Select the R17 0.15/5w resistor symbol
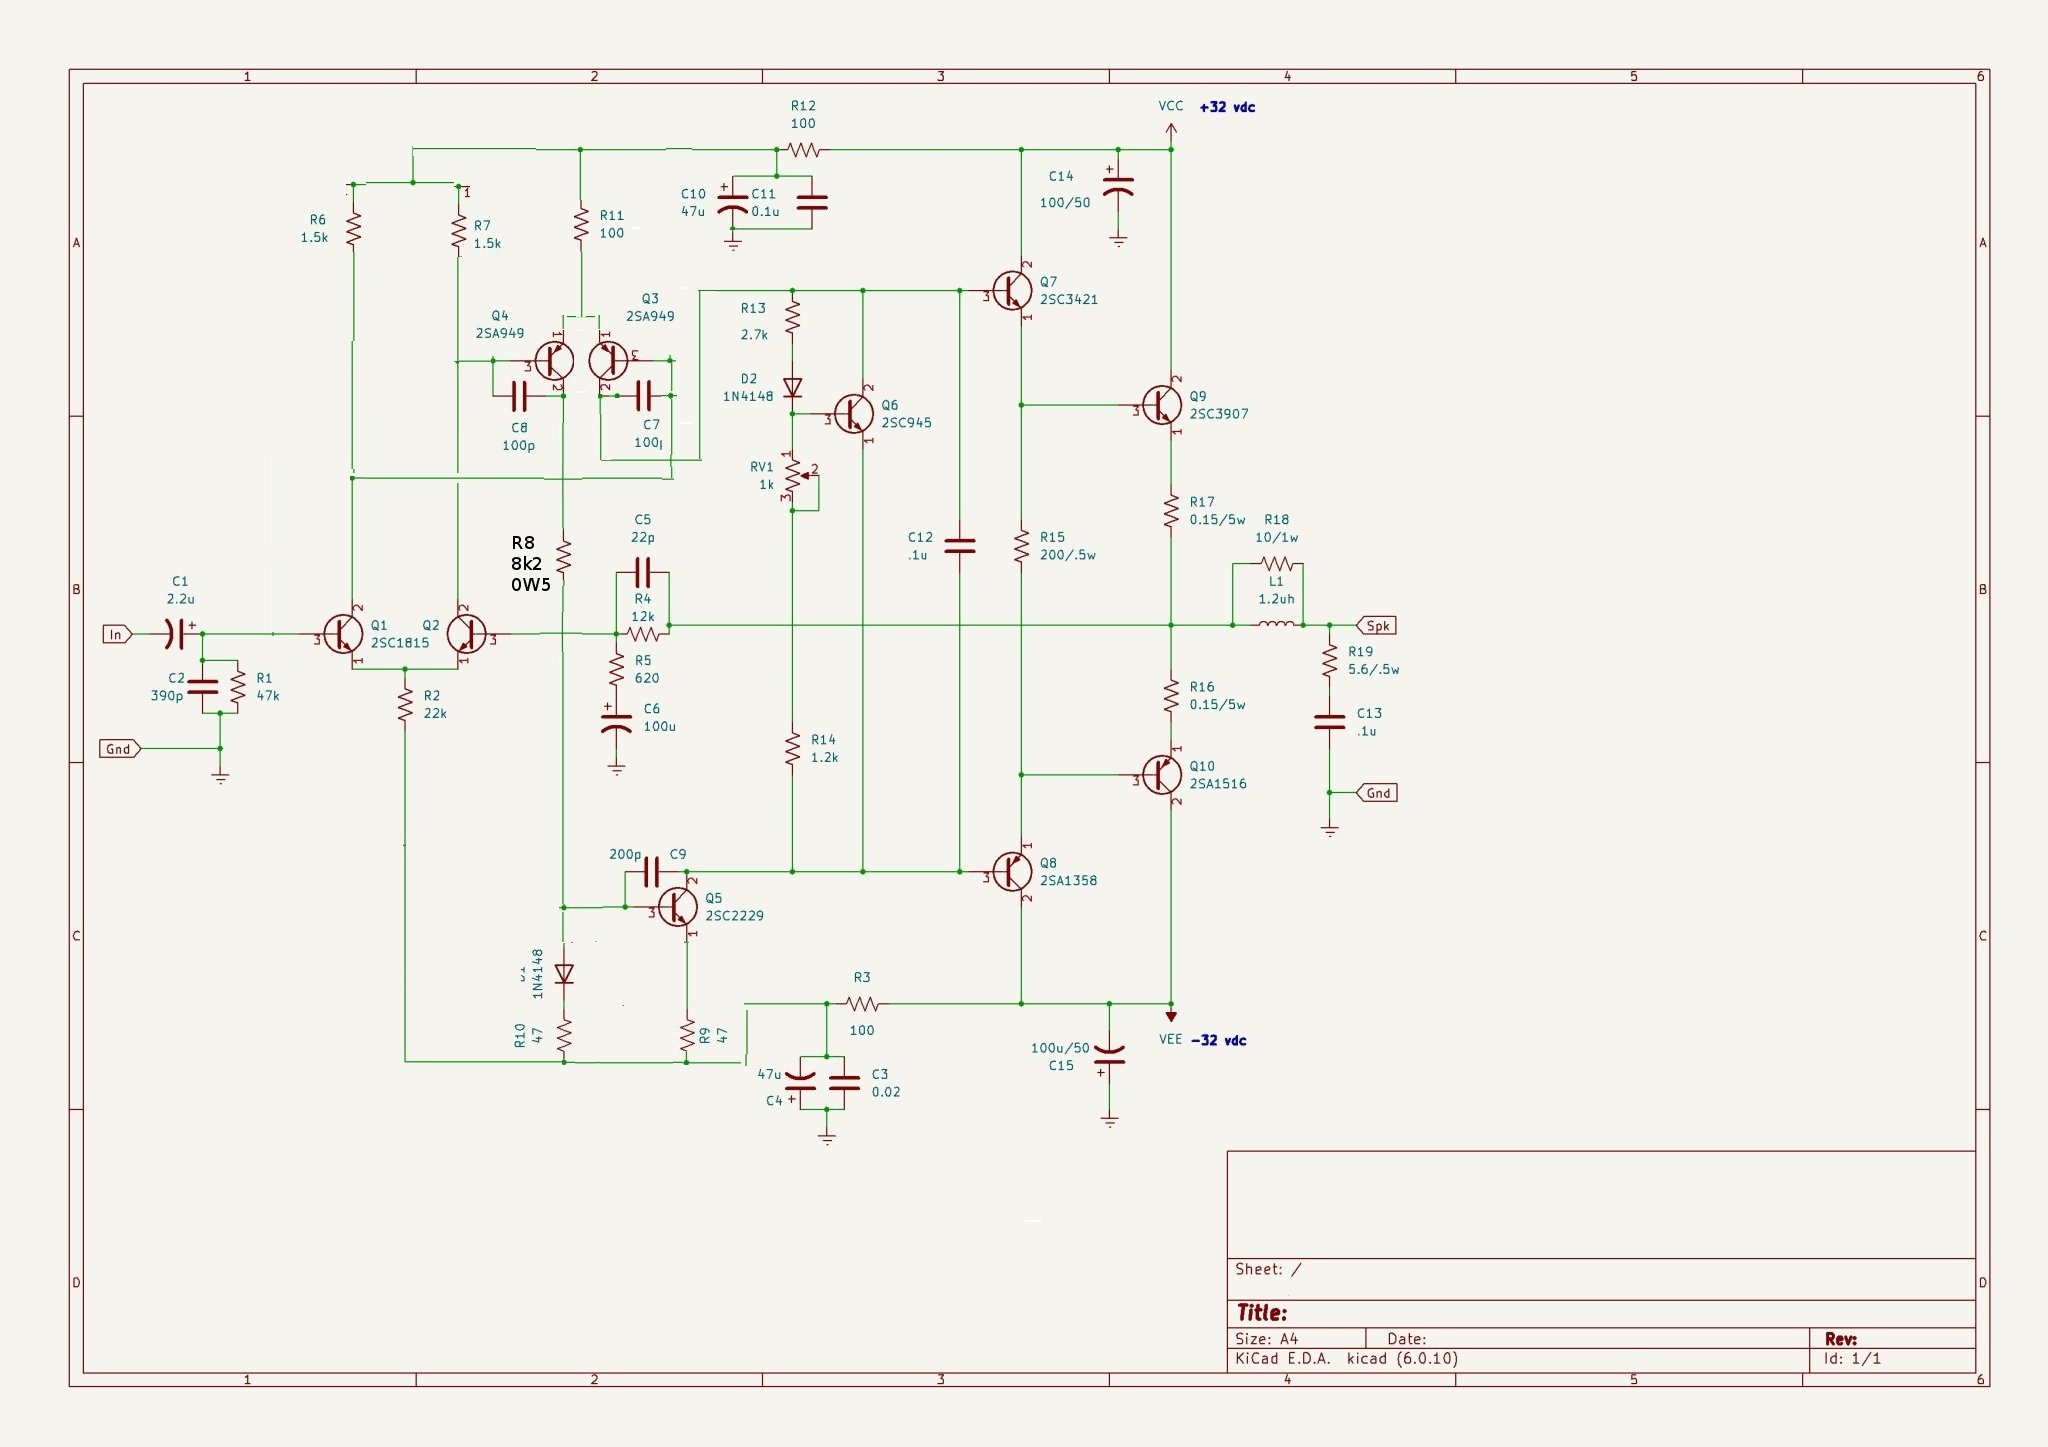 pos(1171,510)
